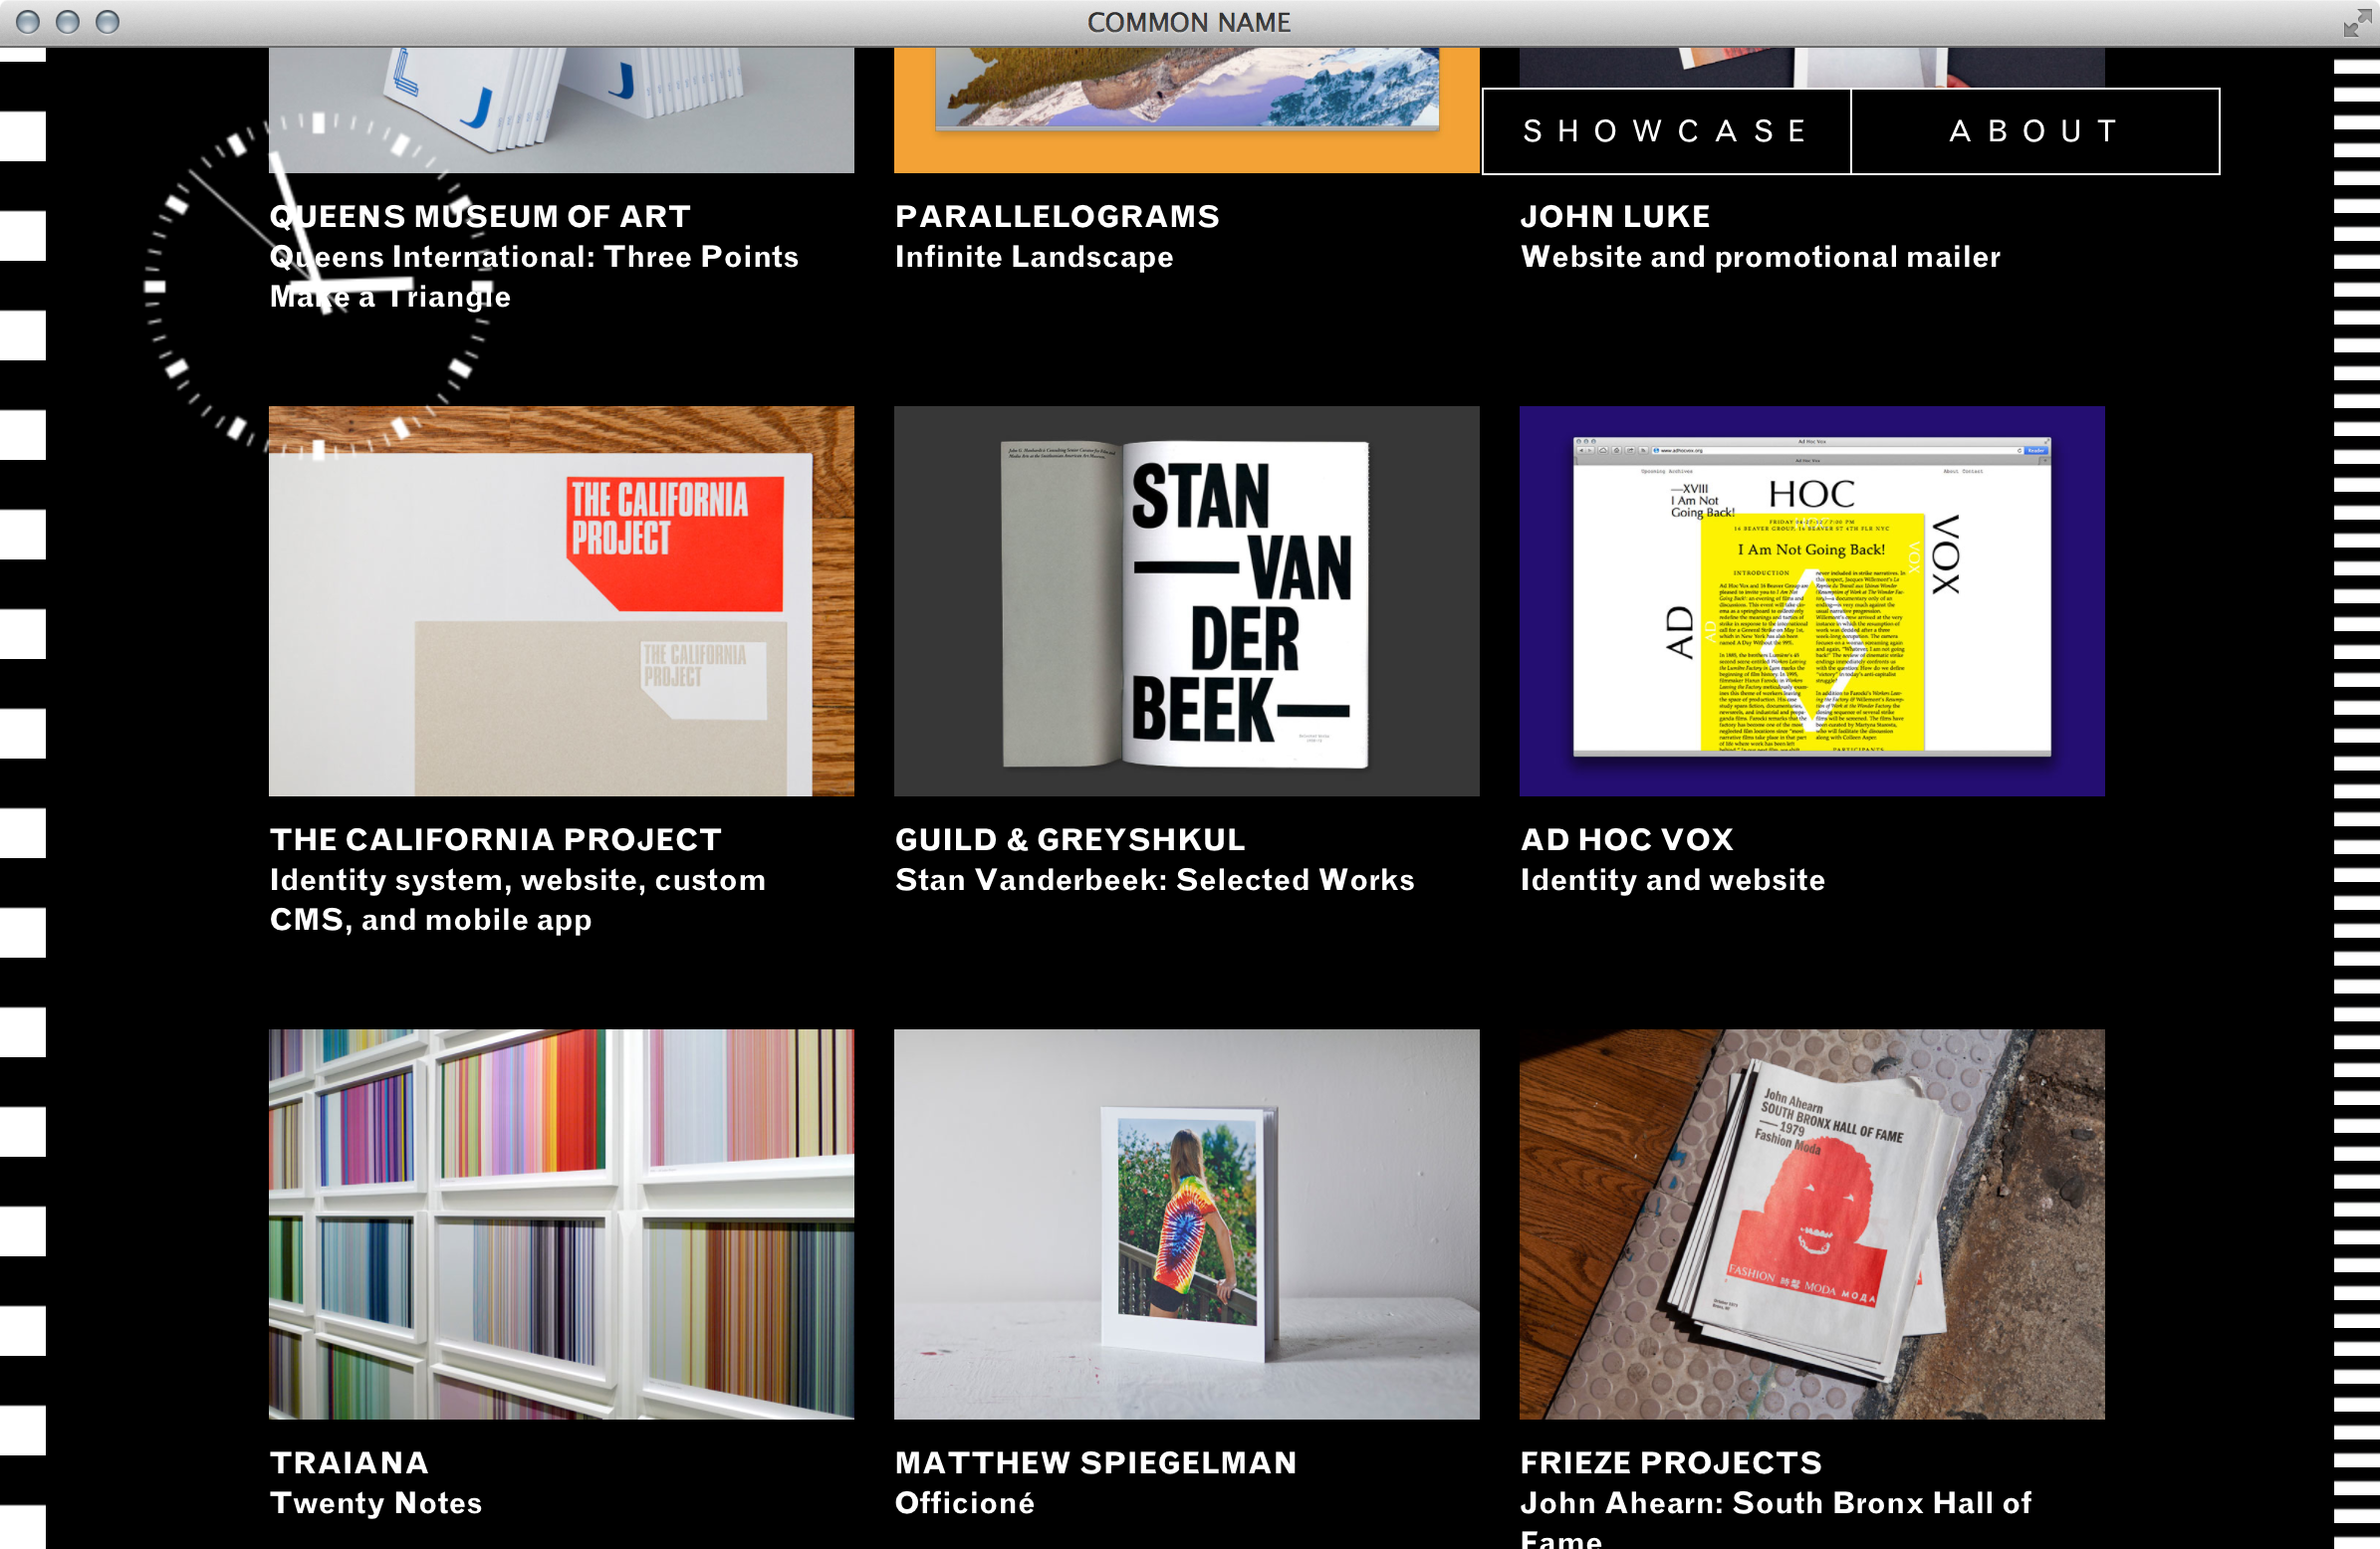Open the ABOUT navigation item
Image resolution: width=2380 pixels, height=1549 pixels.
click(x=2034, y=131)
